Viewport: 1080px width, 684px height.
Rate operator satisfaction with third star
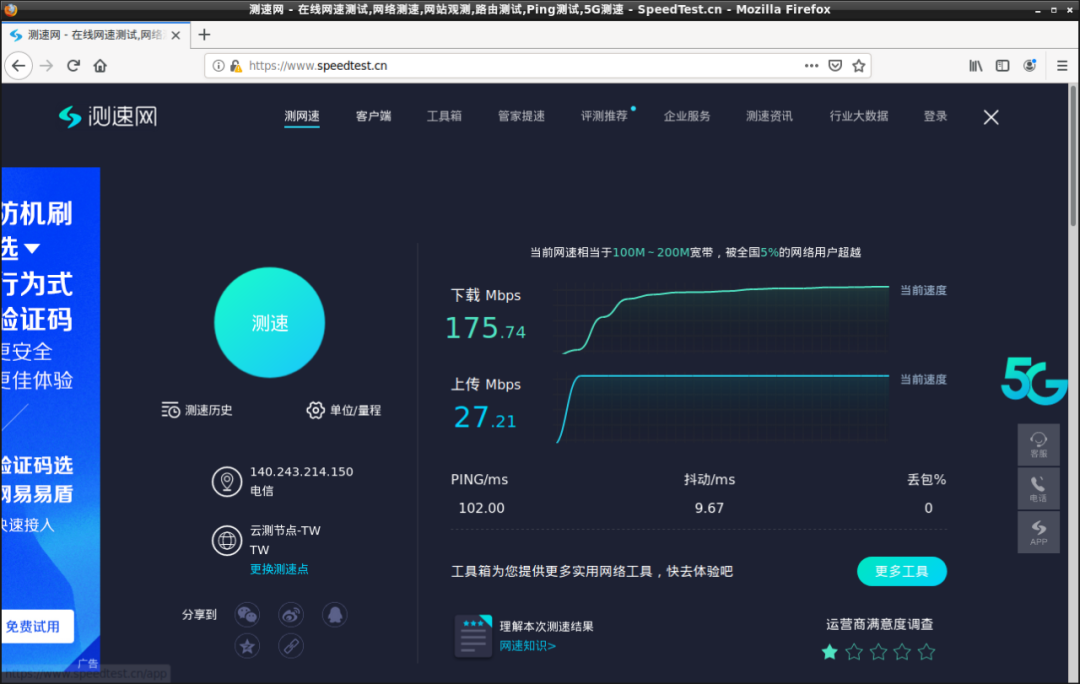pyautogui.click(x=878, y=652)
